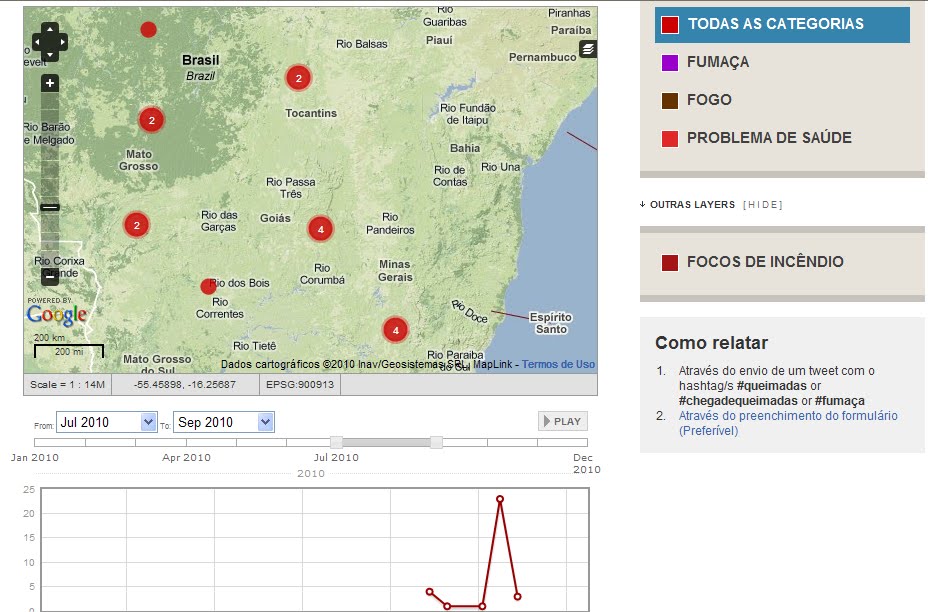Open the To month dropdown showing Sep 2010

(223, 421)
